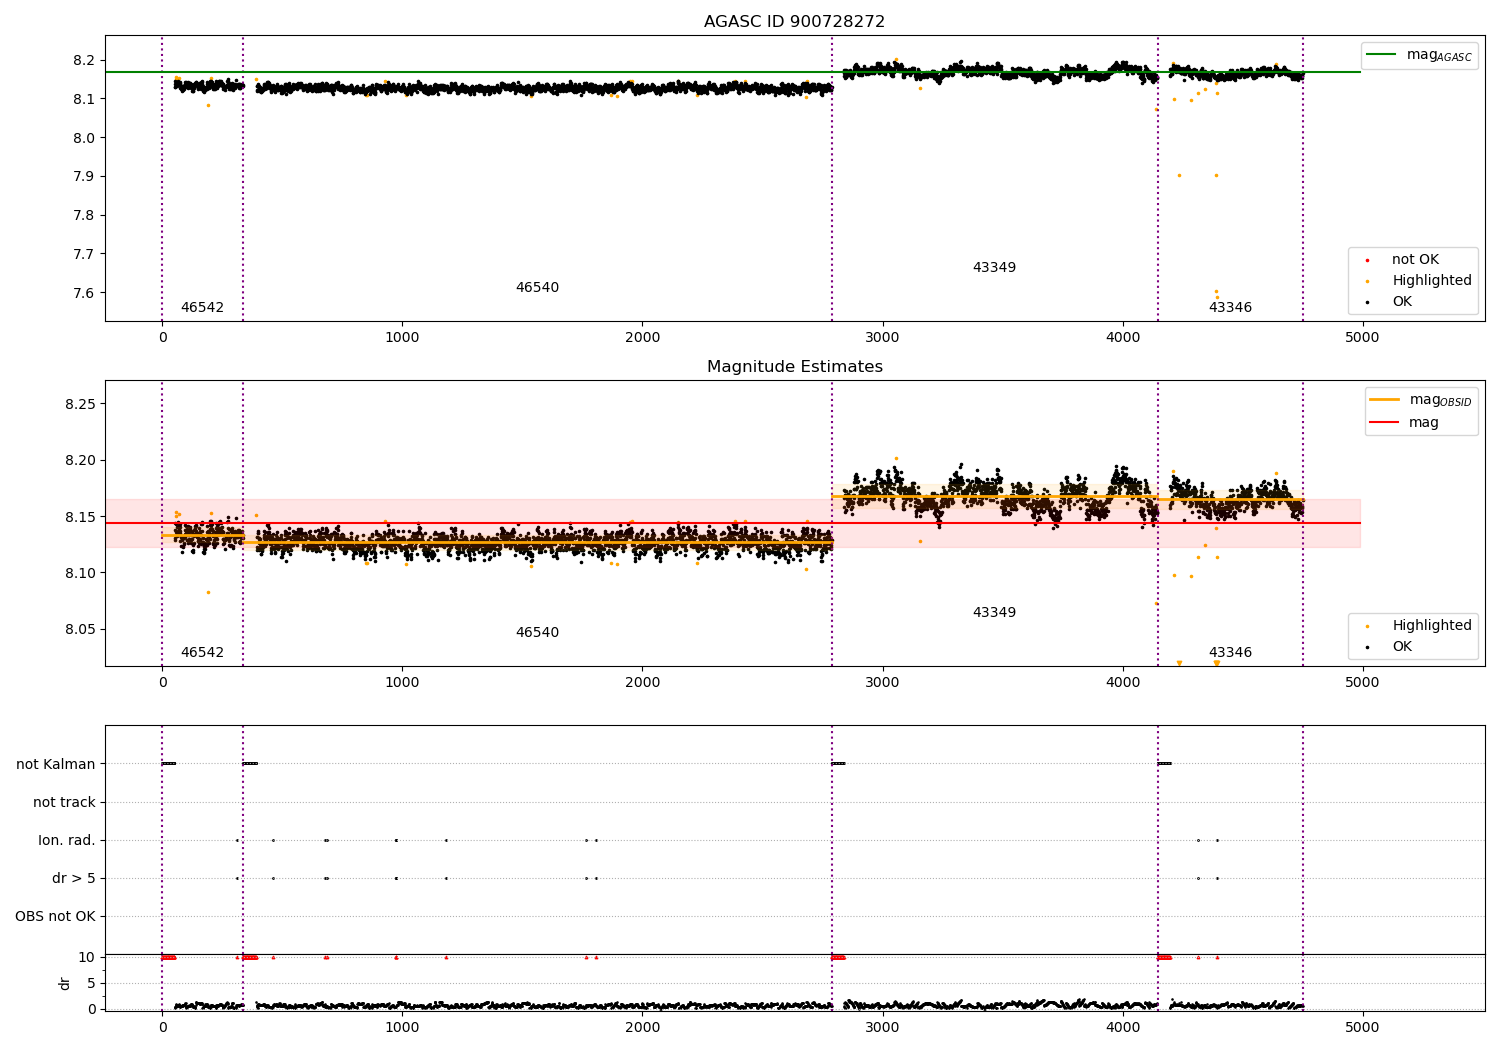Click the 'dr > 5' axis label
This screenshot has height=1050, width=1500.
[73, 879]
